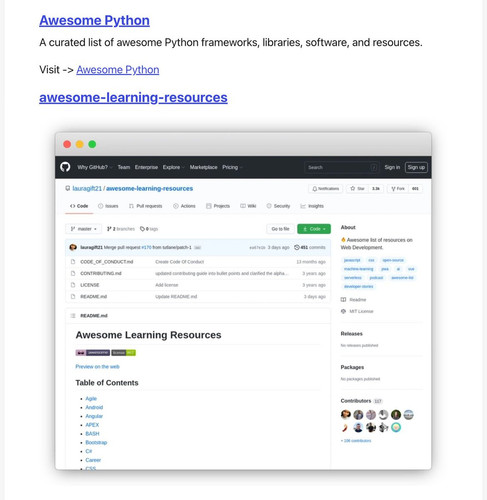
Task: Click the Sign up button
Action: coord(416,167)
